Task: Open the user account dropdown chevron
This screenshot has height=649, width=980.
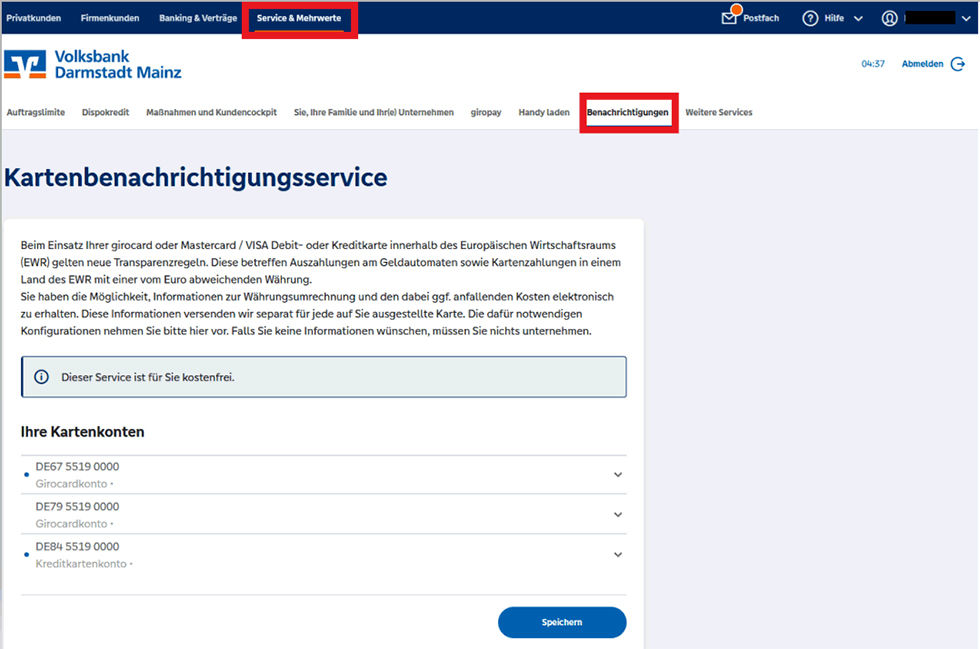Action: pos(966,19)
